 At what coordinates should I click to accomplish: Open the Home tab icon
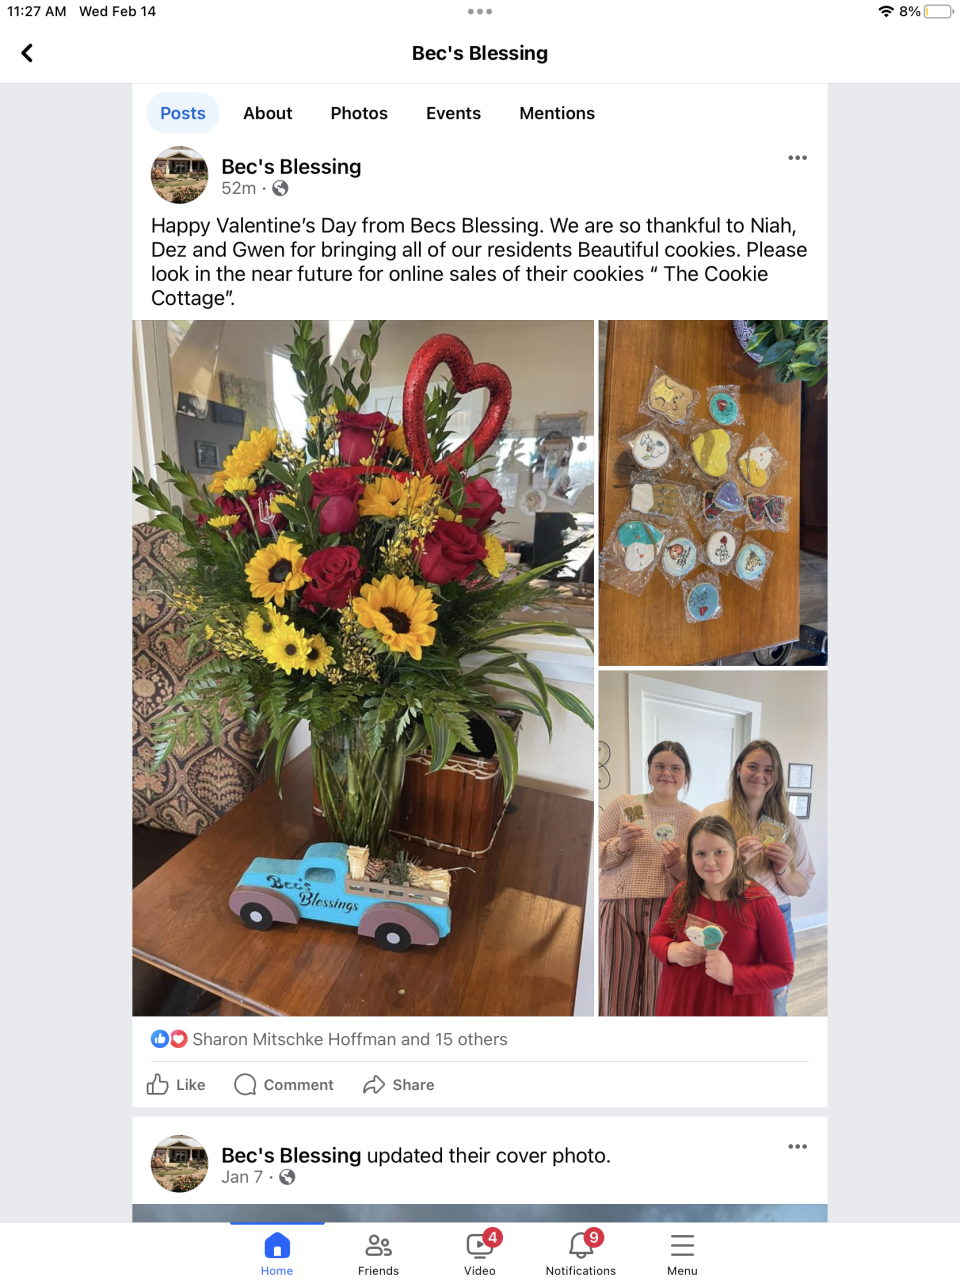pyautogui.click(x=277, y=1245)
